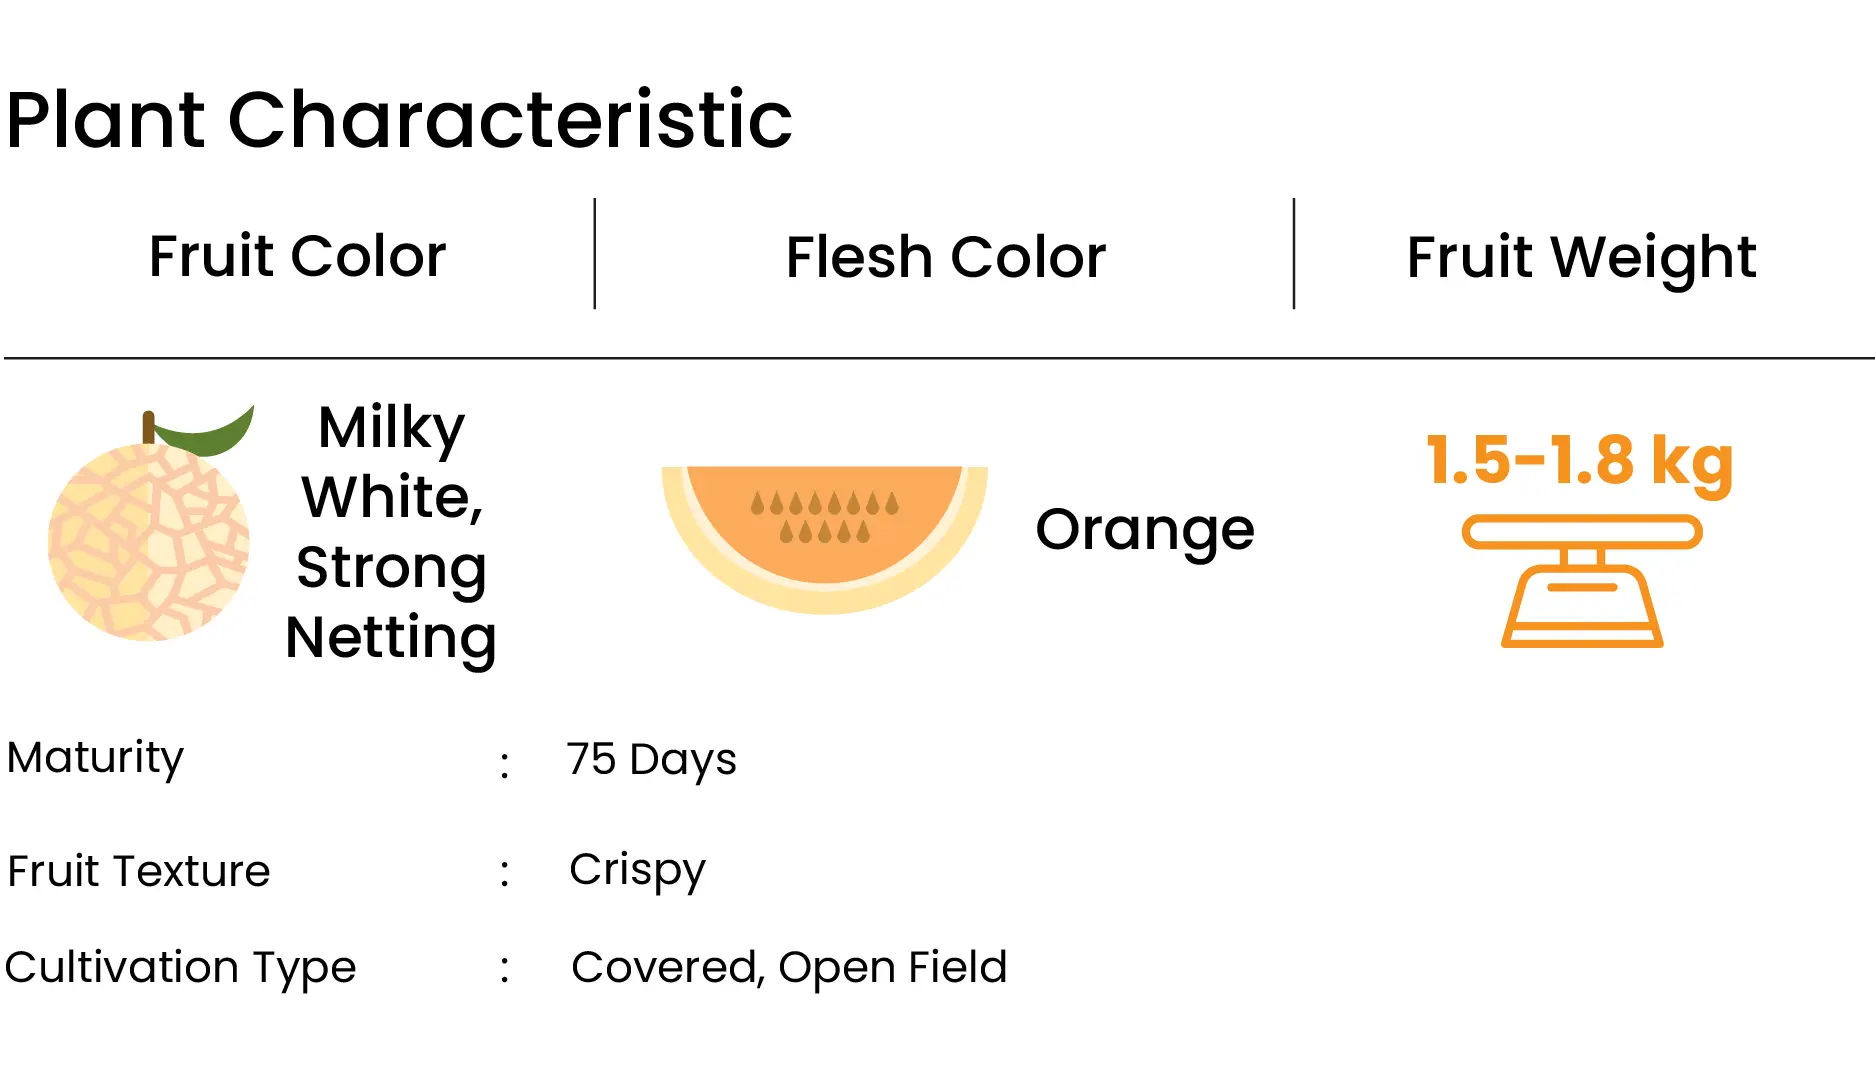Click the Plant Characteristic heading
The image size is (1875, 1082).
(x=399, y=120)
